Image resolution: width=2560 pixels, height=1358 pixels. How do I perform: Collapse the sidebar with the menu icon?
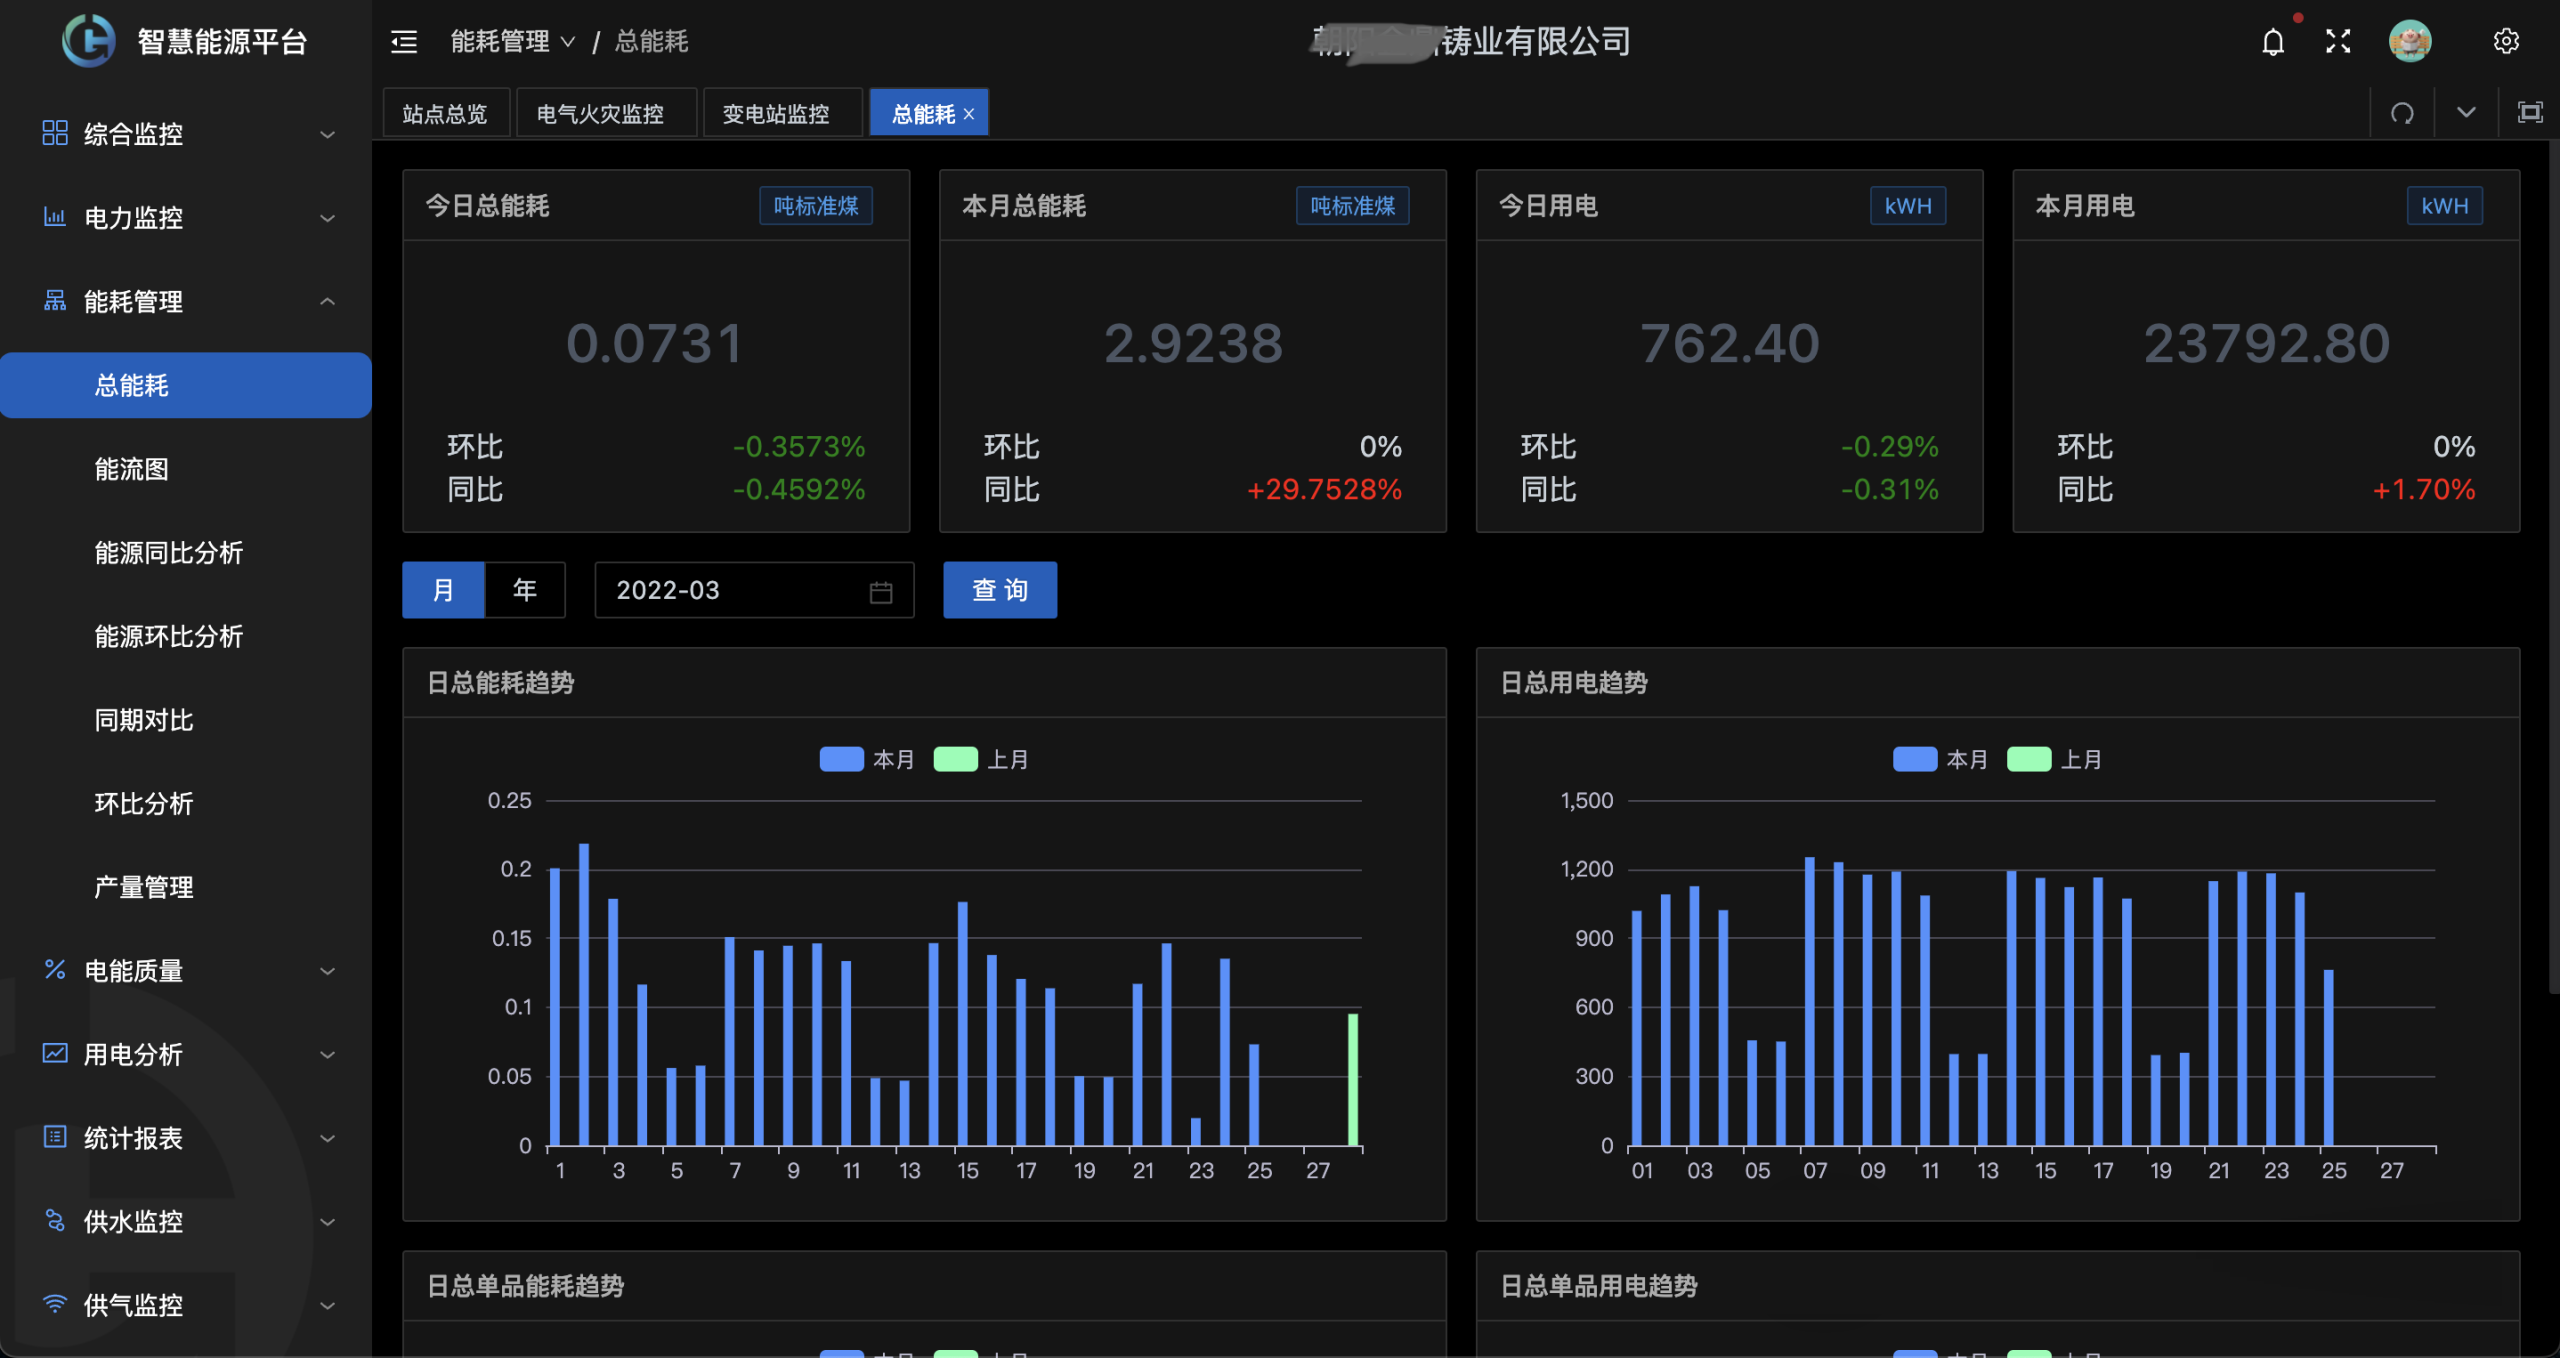point(404,41)
